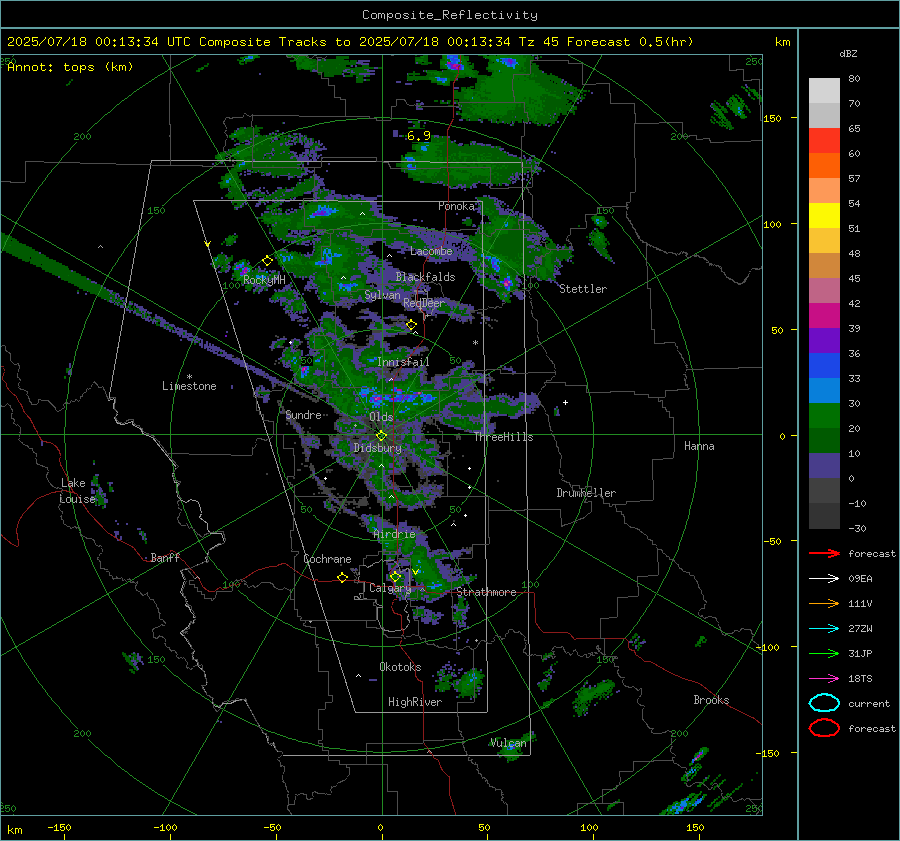Click the Drumheller label
This screenshot has height=841, width=900.
click(586, 493)
